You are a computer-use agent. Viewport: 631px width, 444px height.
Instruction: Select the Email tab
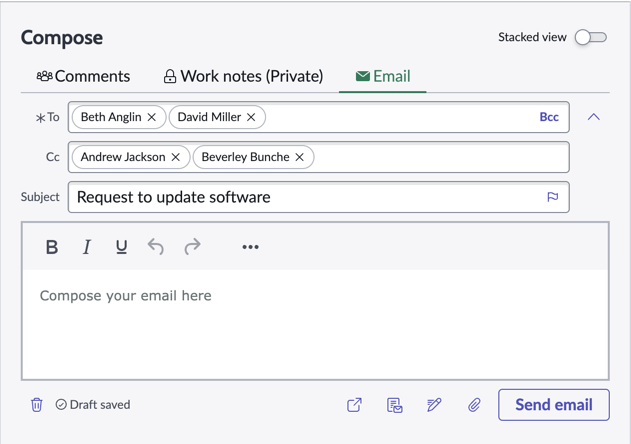[x=383, y=76]
